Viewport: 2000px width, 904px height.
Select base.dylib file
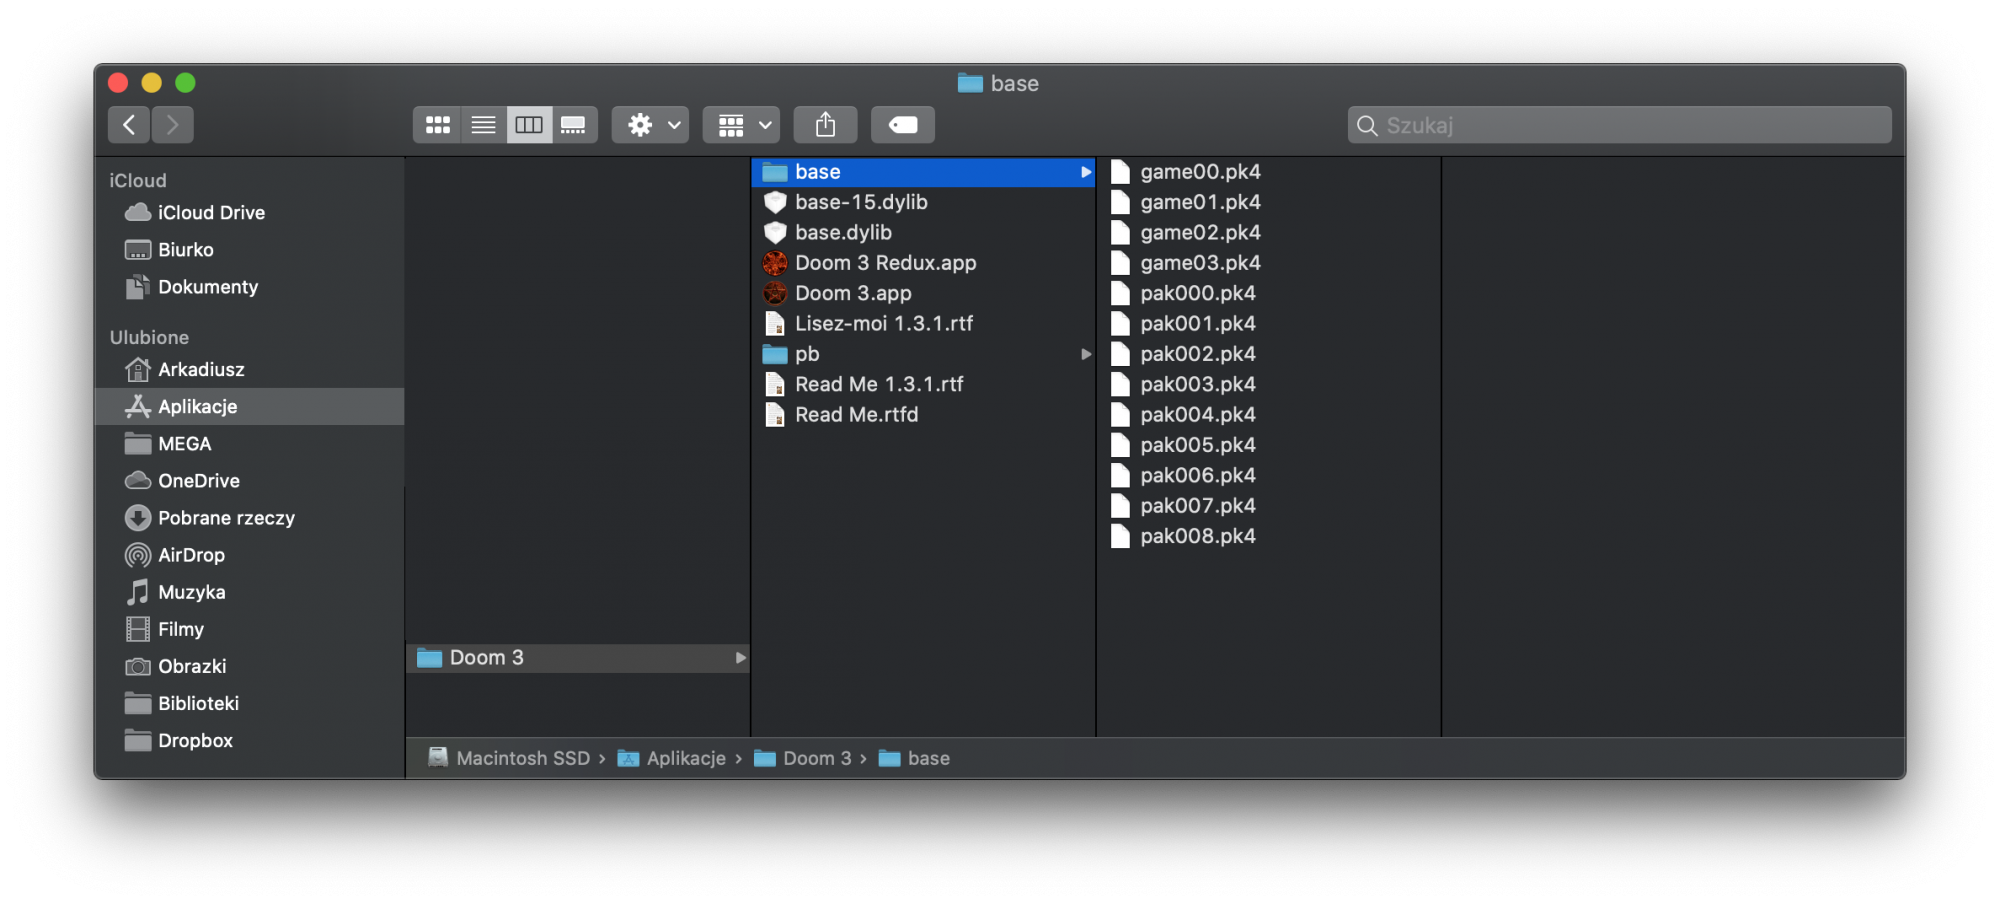pyautogui.click(x=923, y=233)
